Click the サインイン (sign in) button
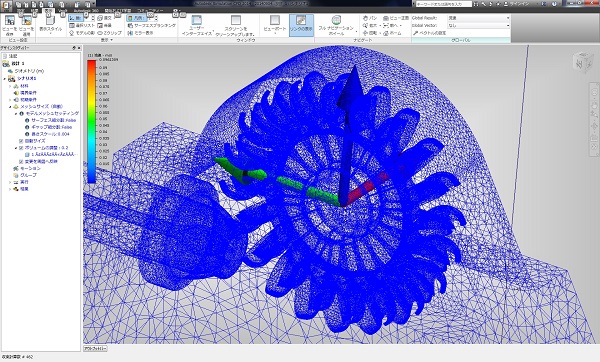This screenshot has height=362, width=600. [520, 4]
